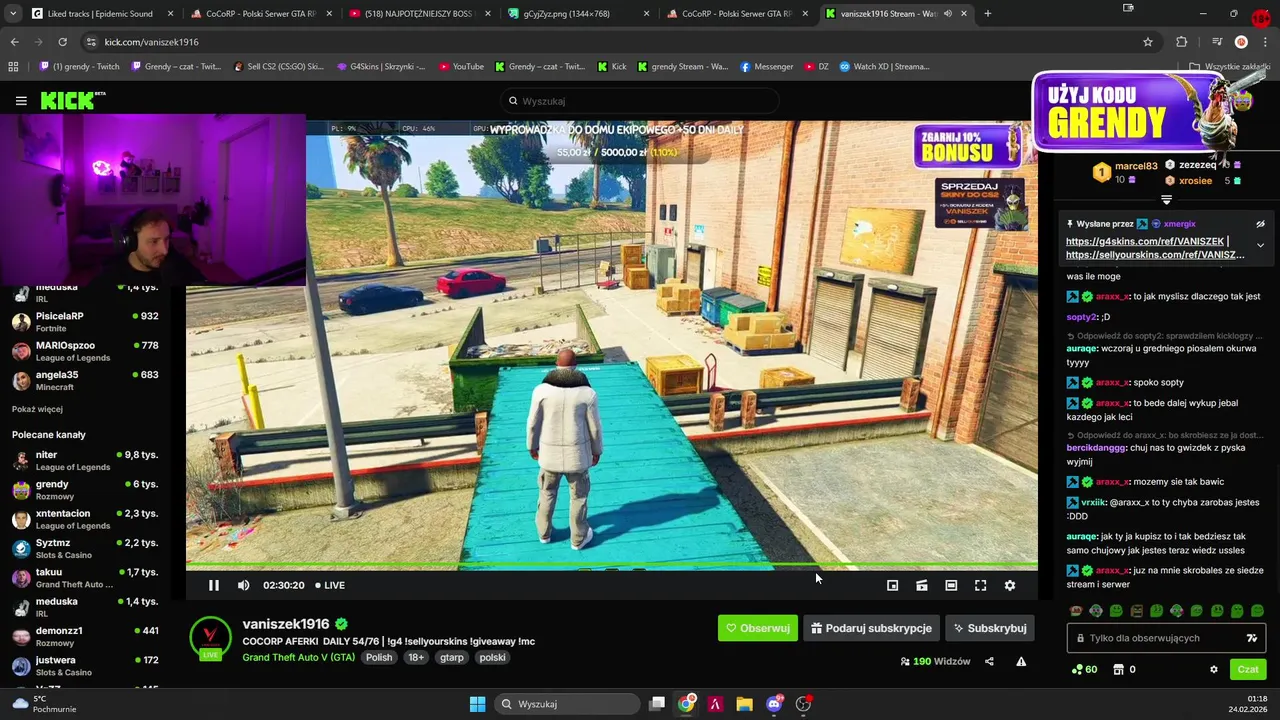Click the Subskrybuj button

pyautogui.click(x=989, y=628)
